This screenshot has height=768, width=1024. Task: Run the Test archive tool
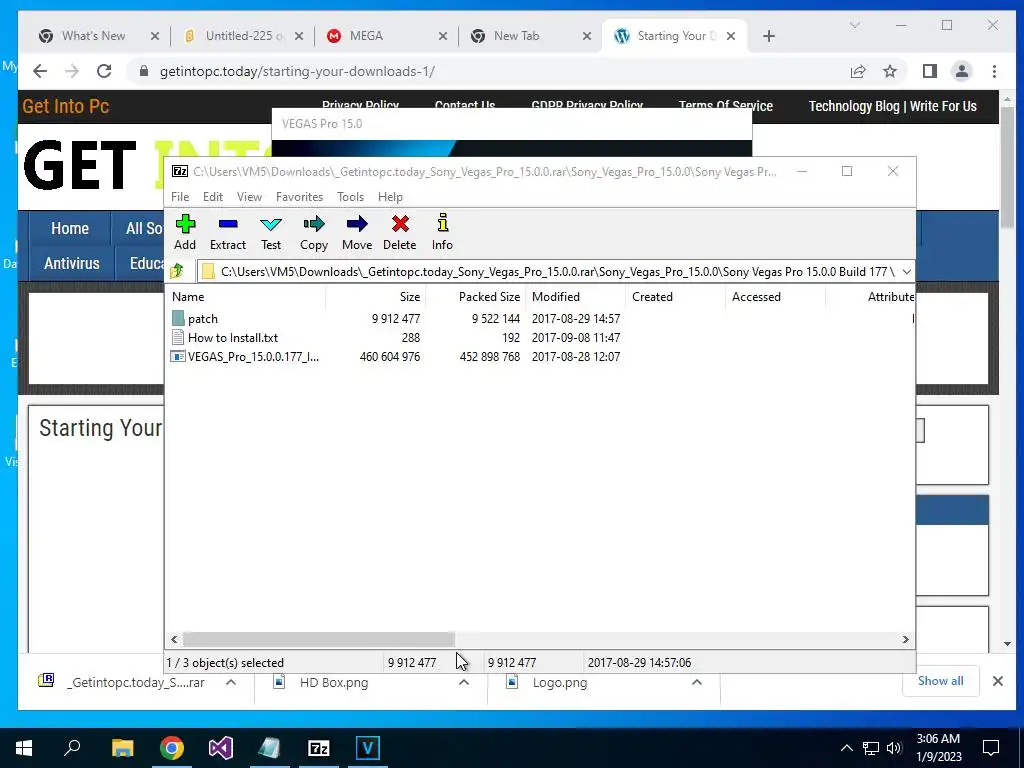[271, 232]
